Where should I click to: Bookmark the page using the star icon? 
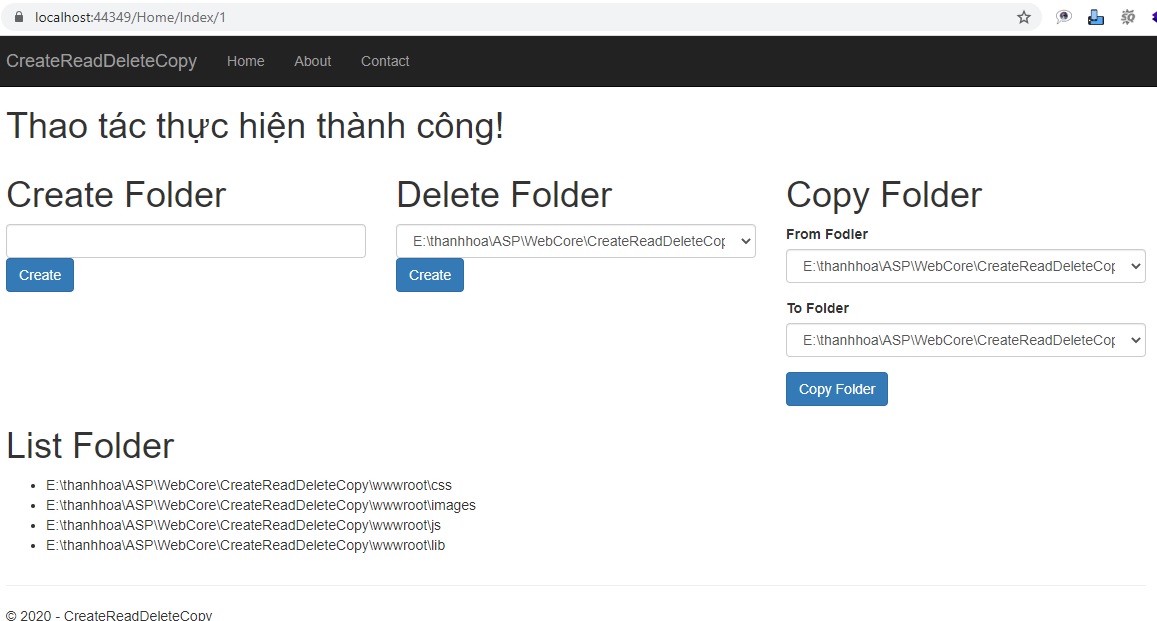point(1024,16)
